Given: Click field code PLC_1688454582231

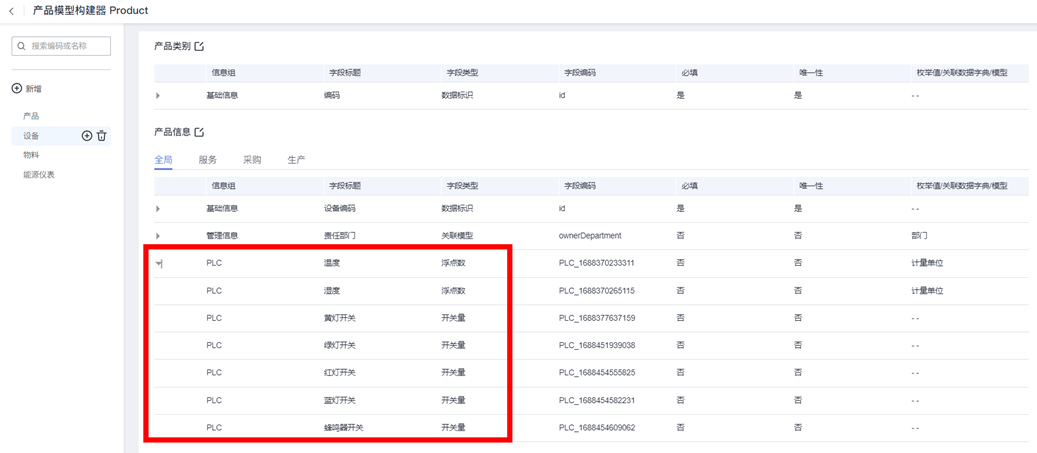Looking at the screenshot, I should [597, 400].
